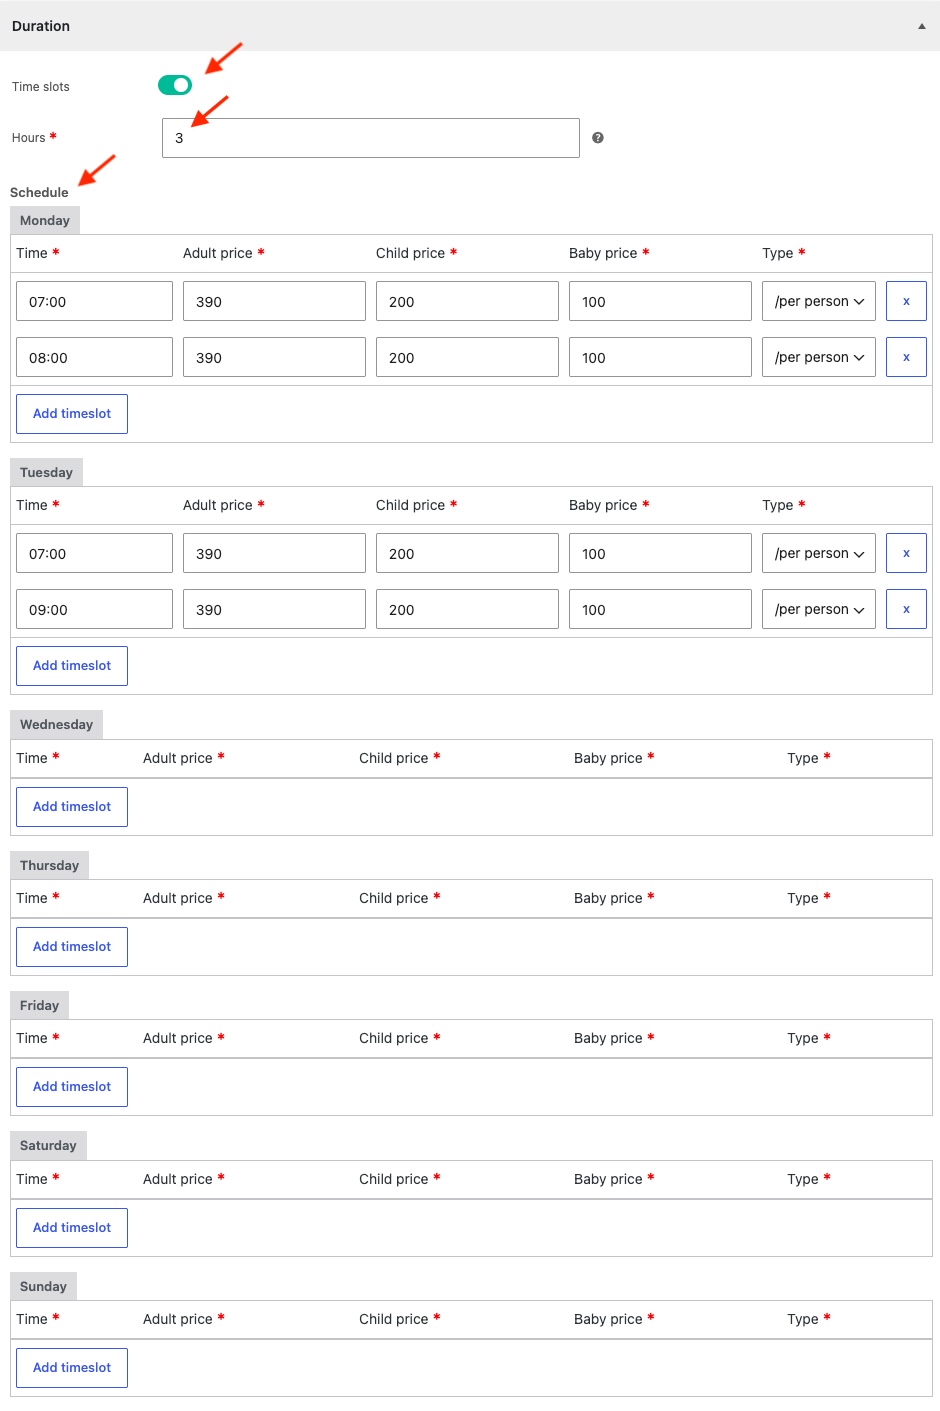Click the Time slots label

tap(41, 87)
